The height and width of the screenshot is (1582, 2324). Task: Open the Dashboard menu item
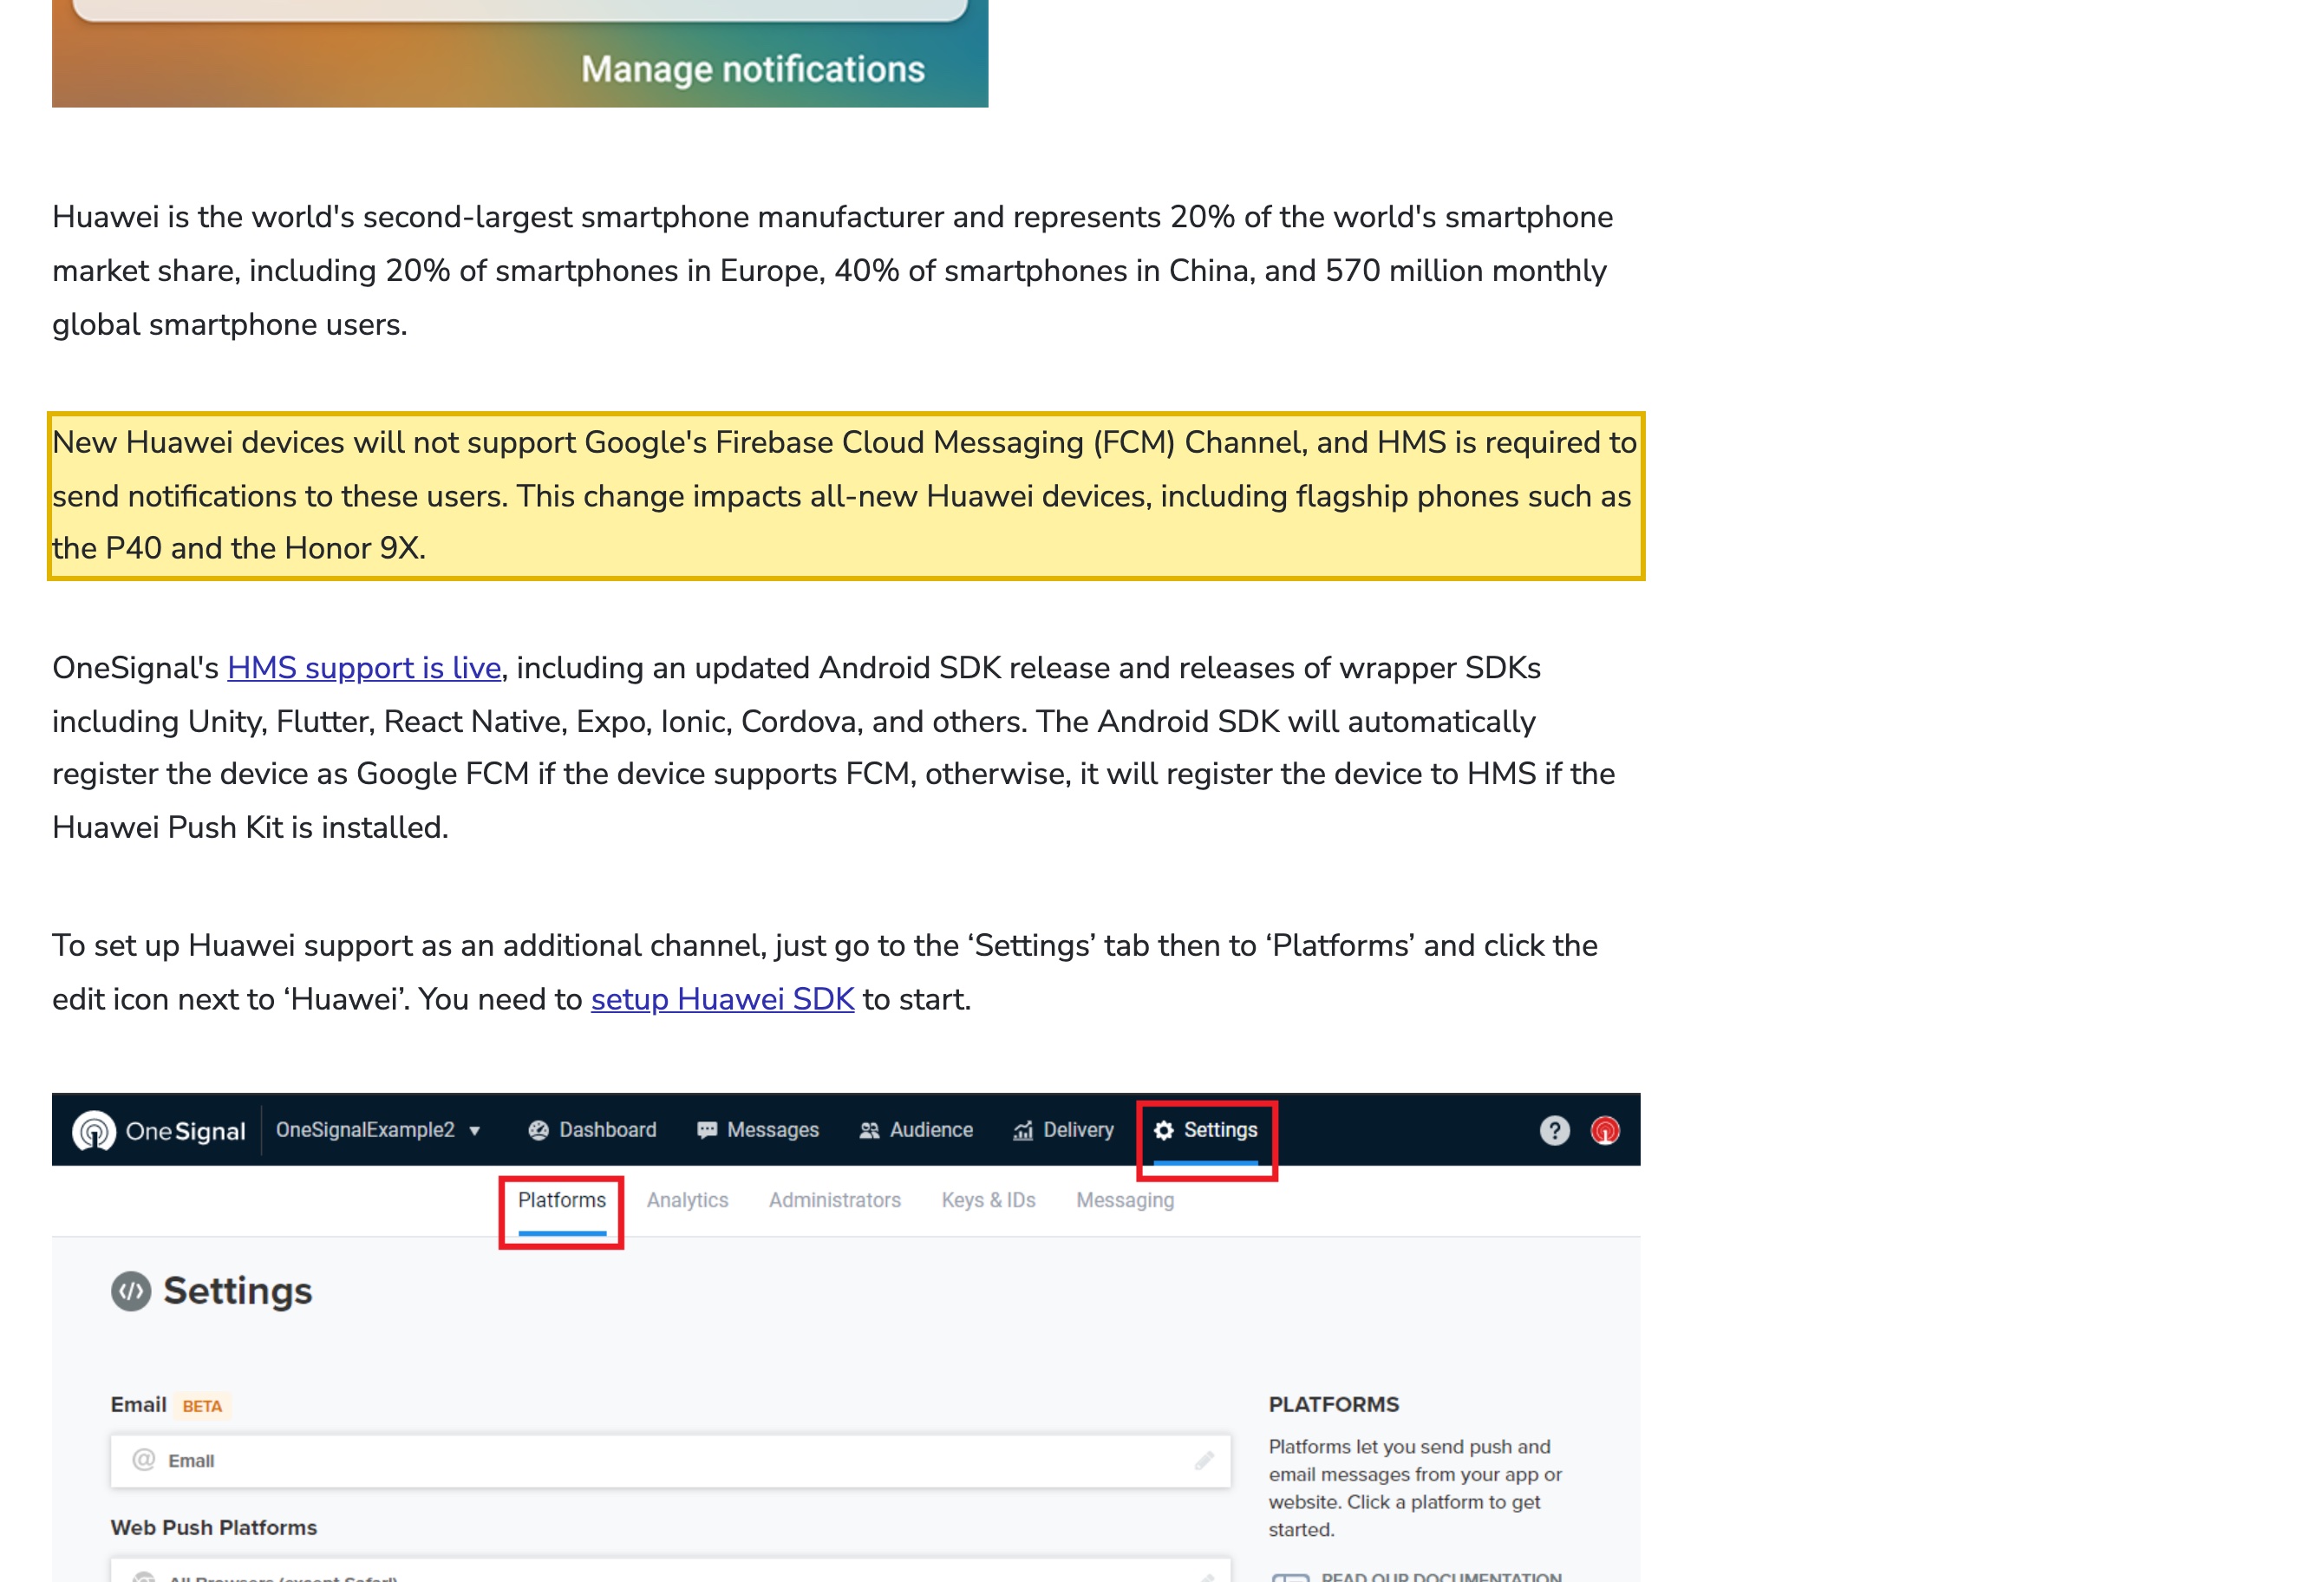[x=592, y=1130]
